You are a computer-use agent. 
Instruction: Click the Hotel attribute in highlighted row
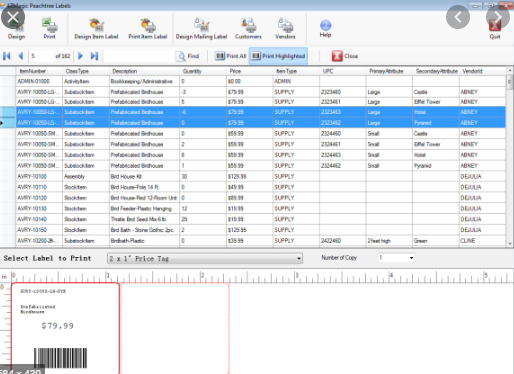[436, 112]
